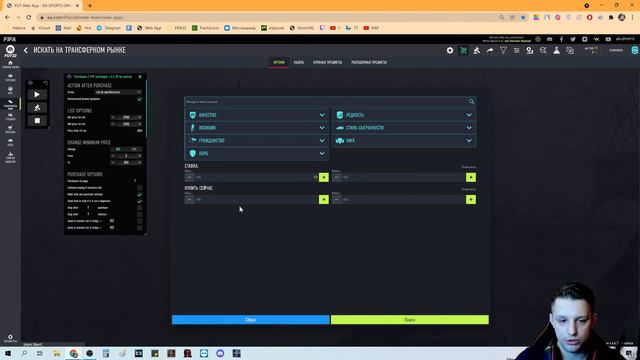Toggle the Stop after 1 minutes checkbox

coord(140,214)
